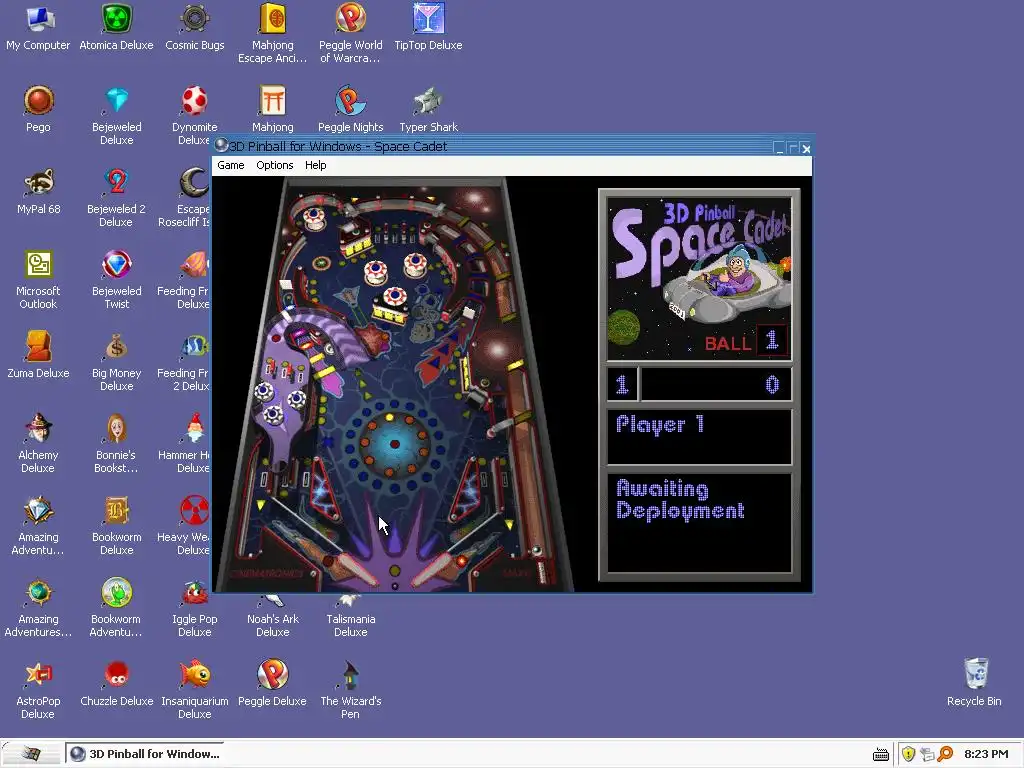Select the MyPal 68 raccoon icon
This screenshot has height=768, width=1024.
tap(39, 191)
